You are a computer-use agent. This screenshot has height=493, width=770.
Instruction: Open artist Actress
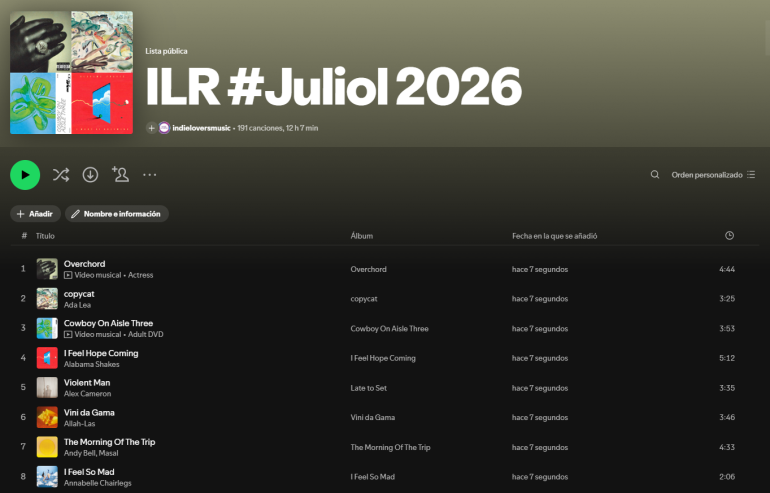tap(140, 275)
